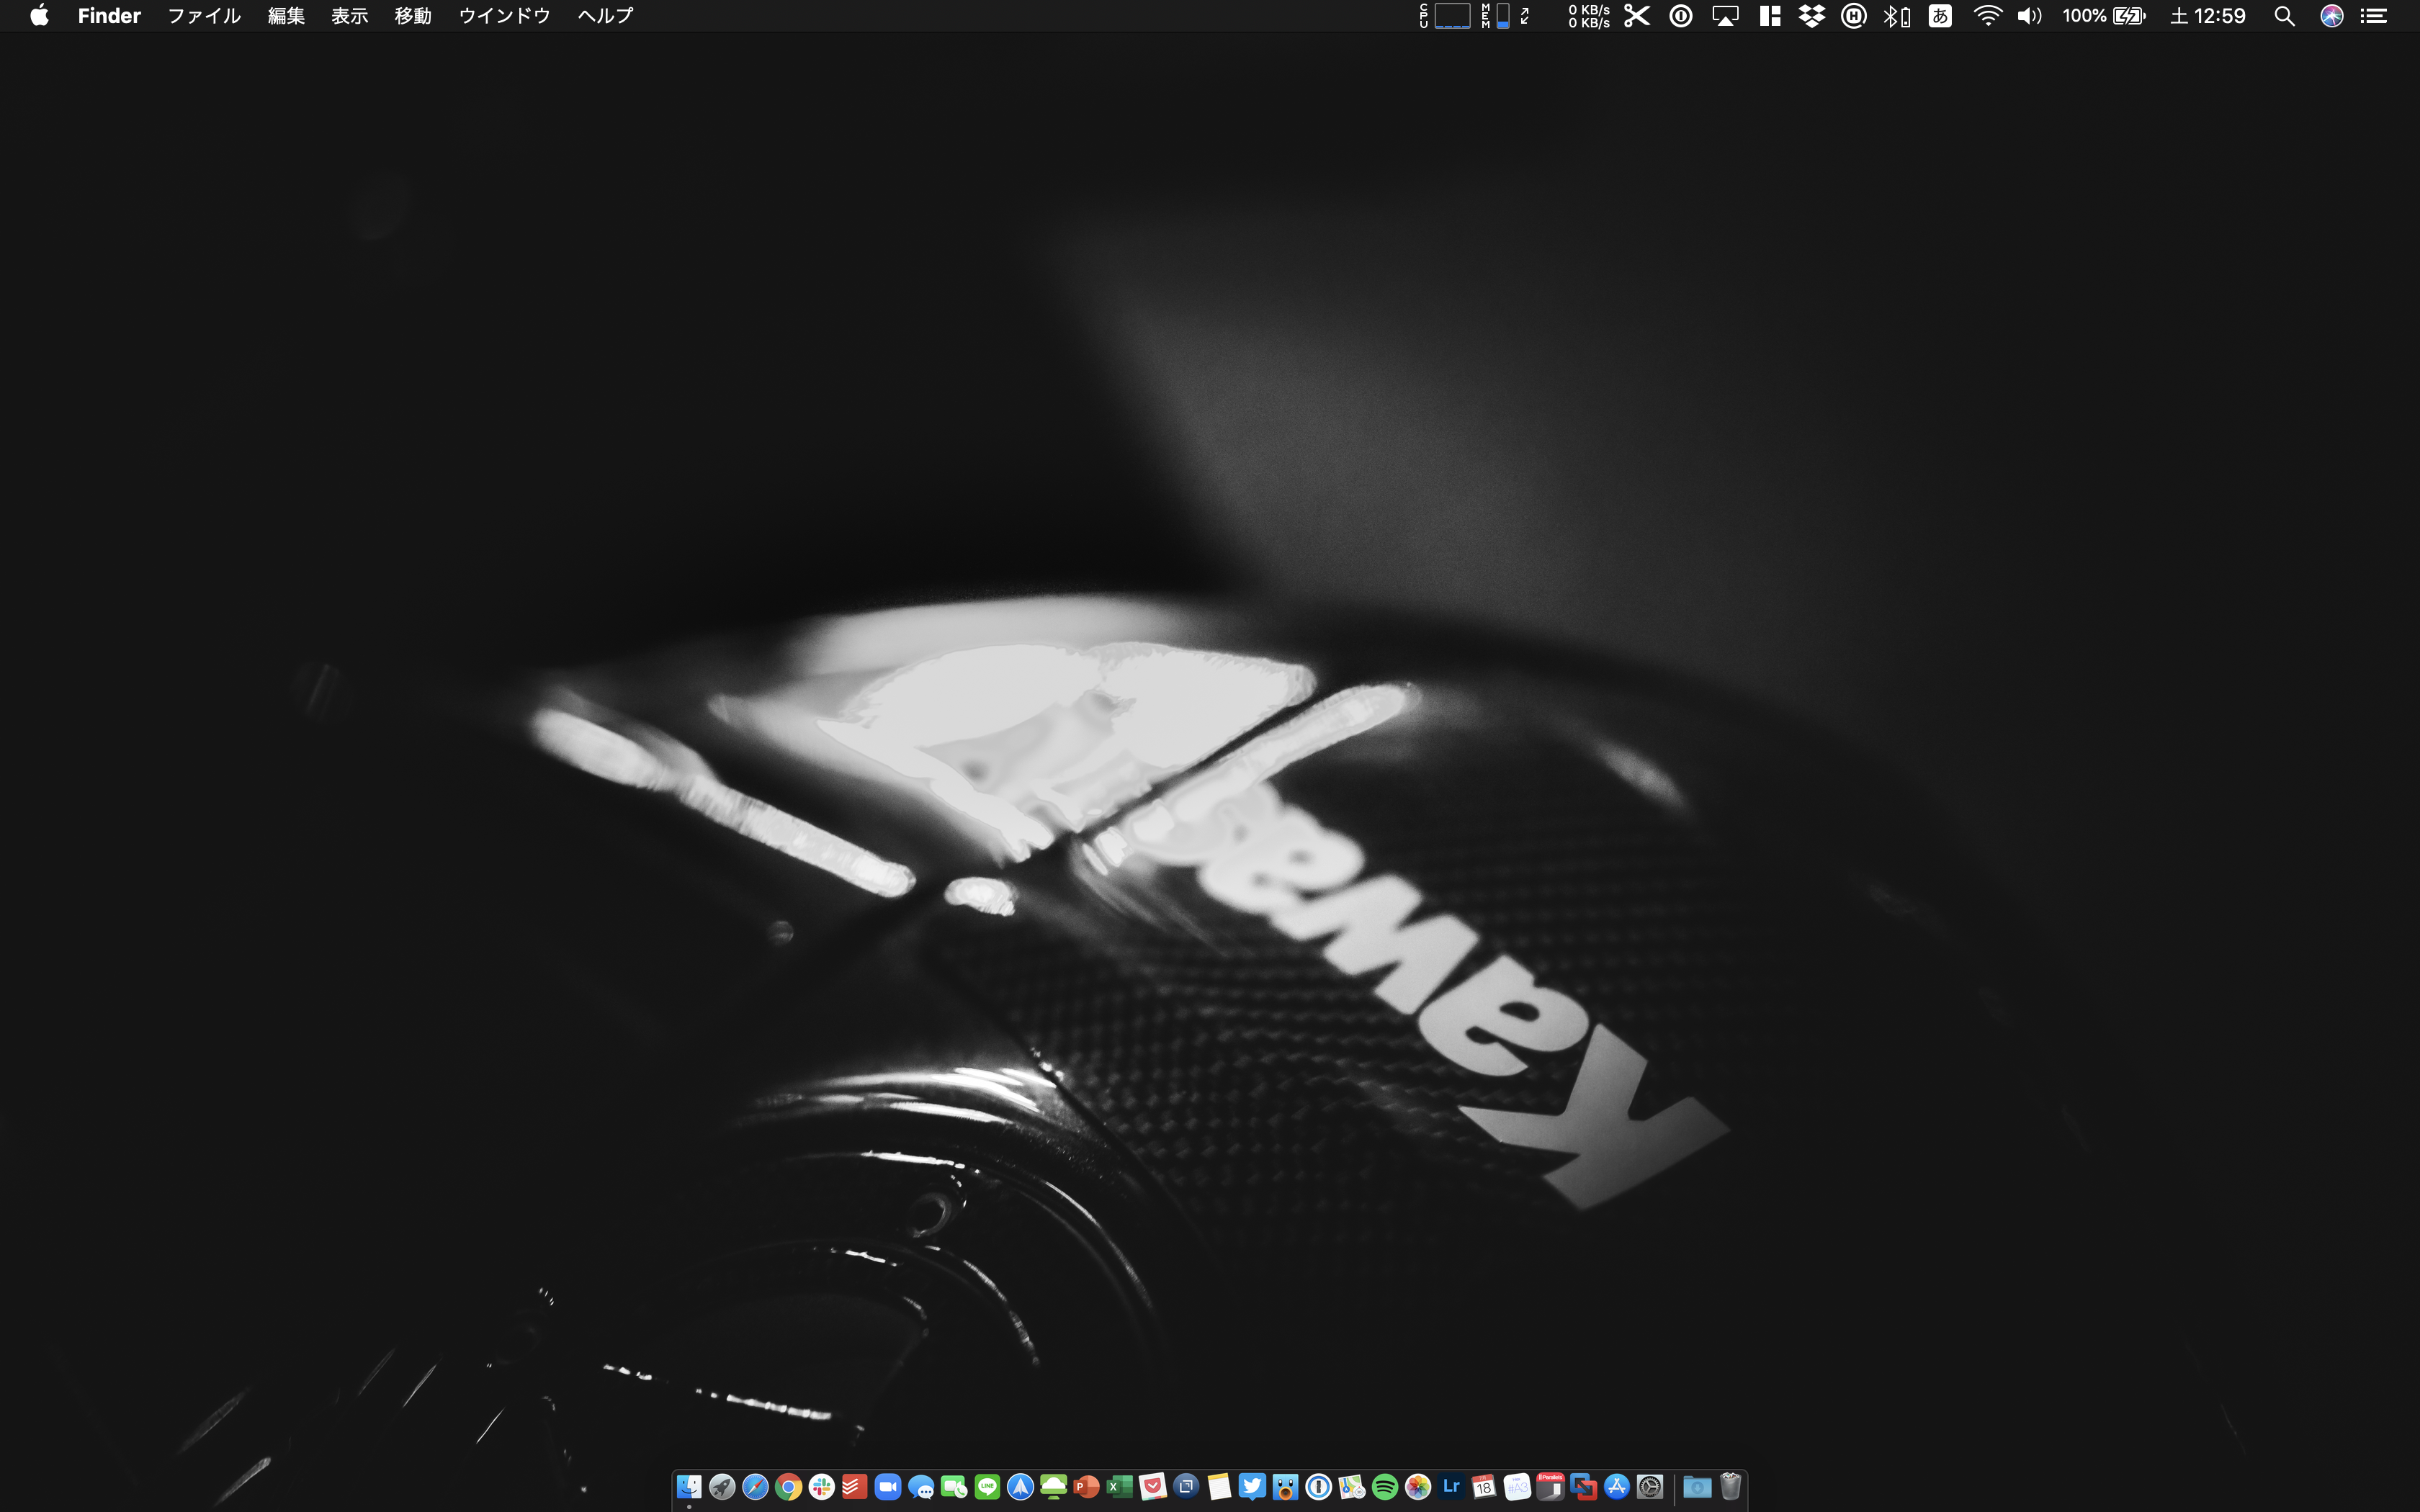Open Notes yellow notepad in Dock

(x=1219, y=1487)
